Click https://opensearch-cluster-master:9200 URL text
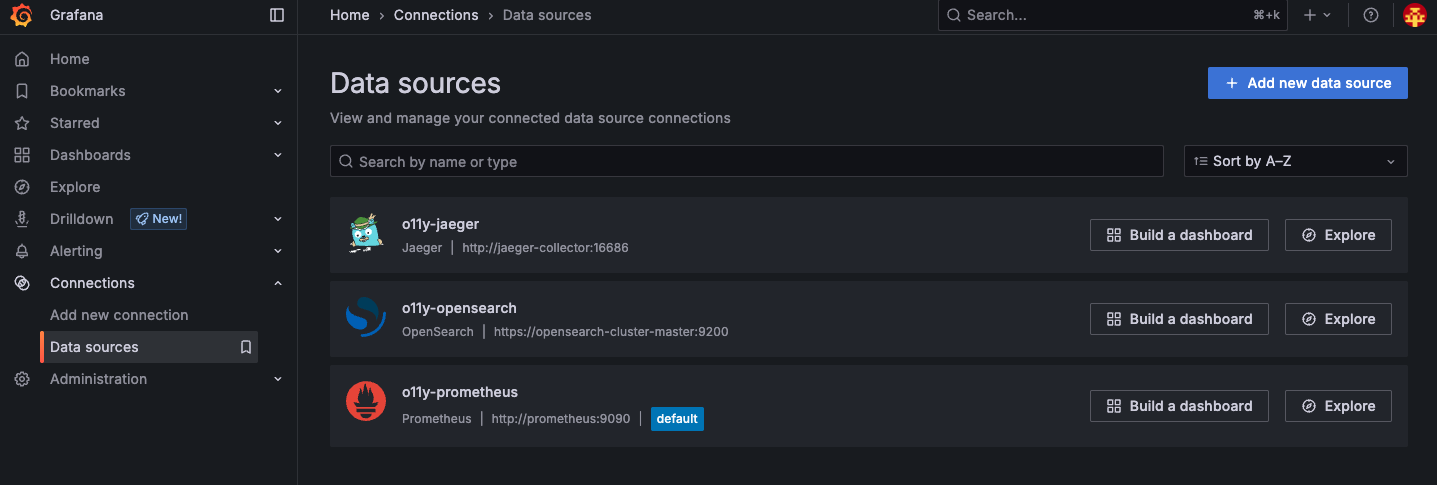Screen dimensions: 1437x485 coord(611,331)
